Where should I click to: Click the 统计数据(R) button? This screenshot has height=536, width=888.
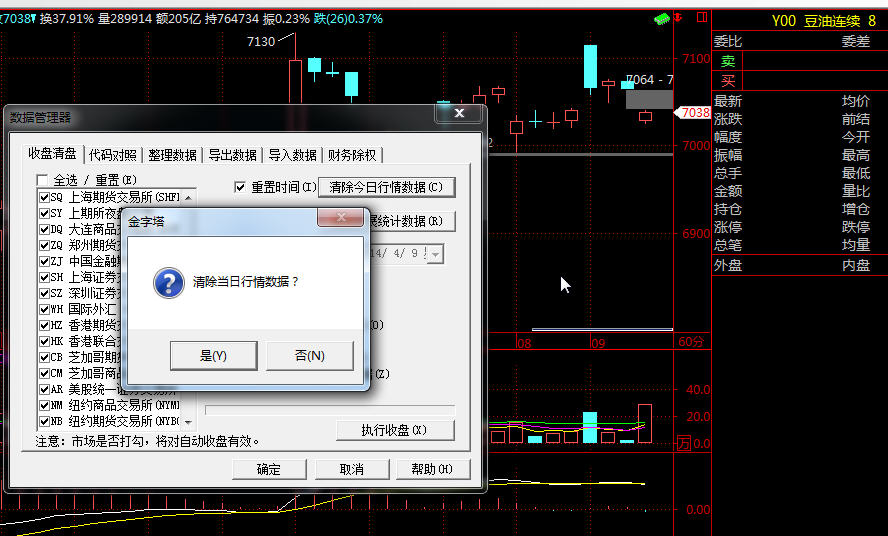point(412,221)
